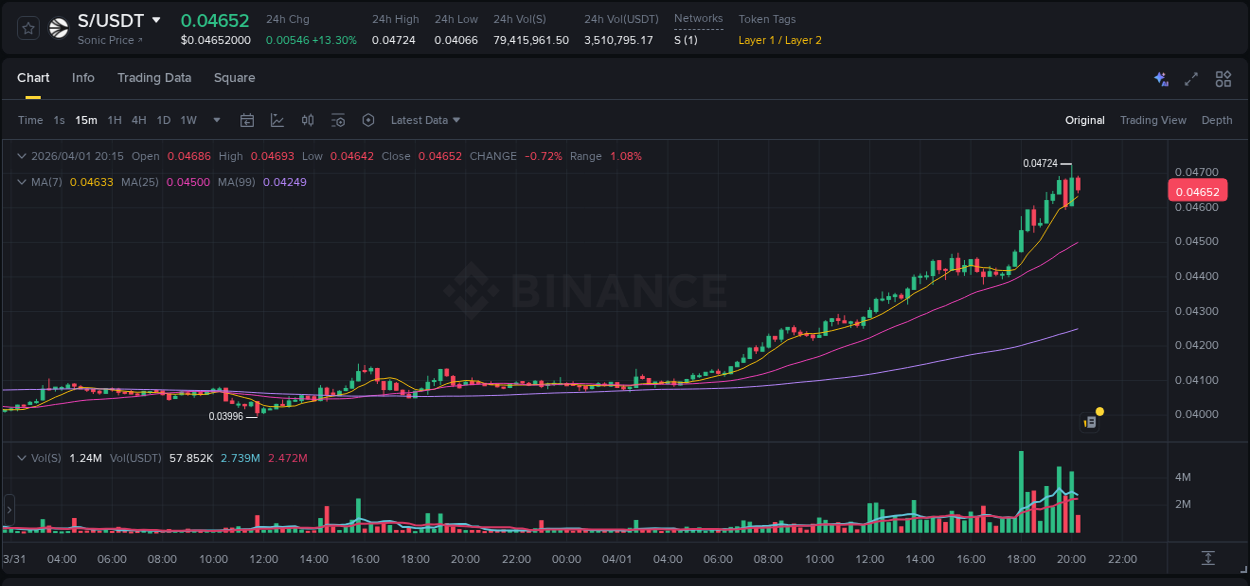The image size is (1250, 586).
Task: Open the chart settings hexagon icon
Action: pos(368,120)
